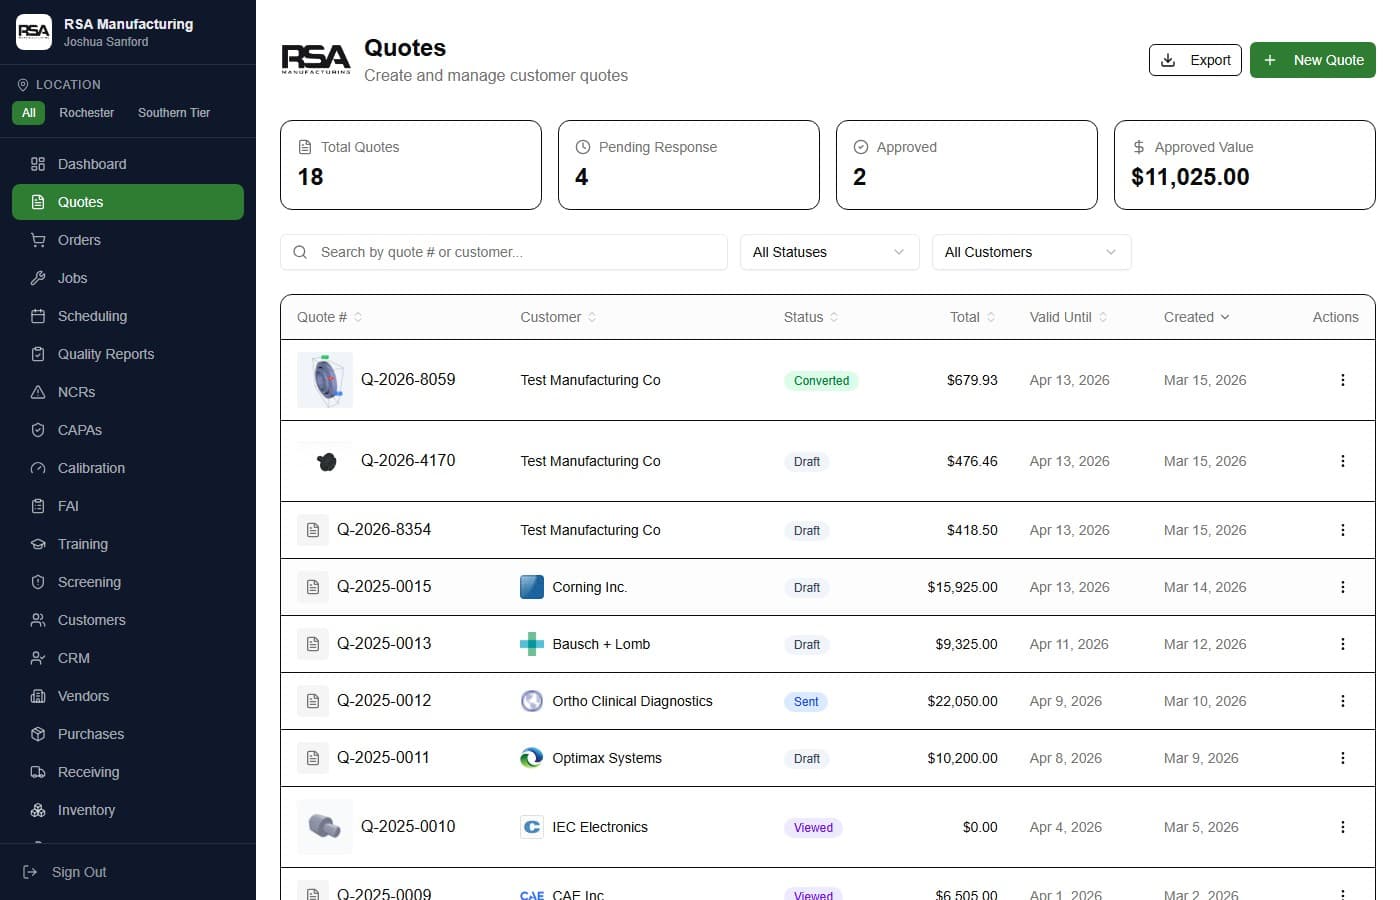This screenshot has height=900, width=1400.
Task: Click the document icon beside Q-2025-0015
Action: point(313,587)
